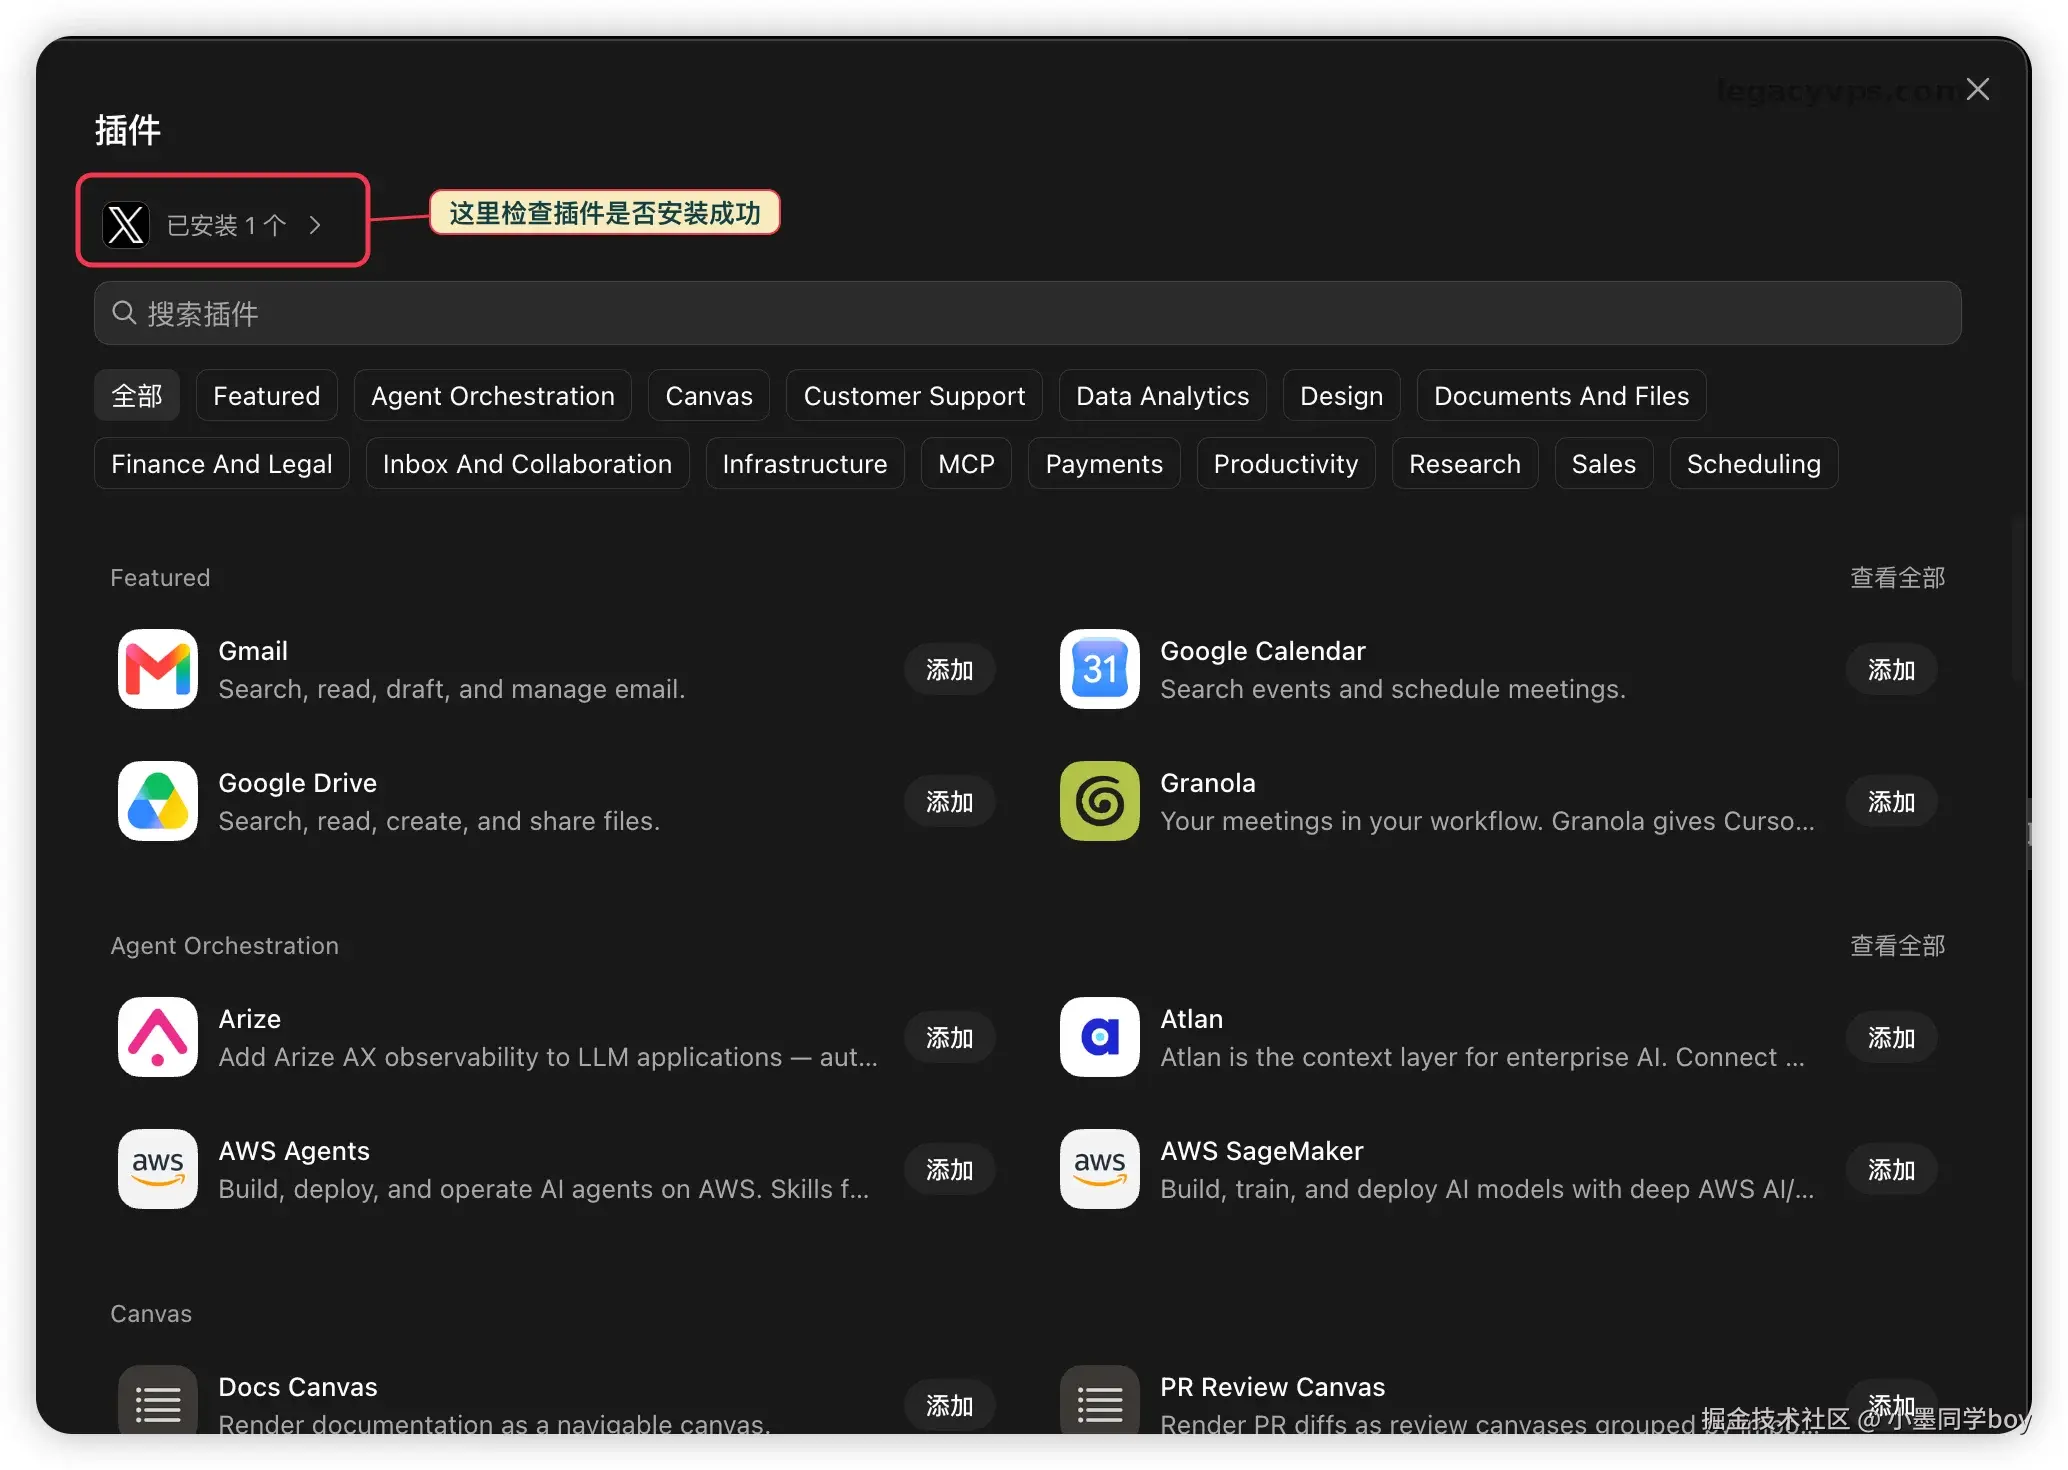Filter by Productivity category
Image resolution: width=2068 pixels, height=1470 pixels.
pyautogui.click(x=1286, y=463)
